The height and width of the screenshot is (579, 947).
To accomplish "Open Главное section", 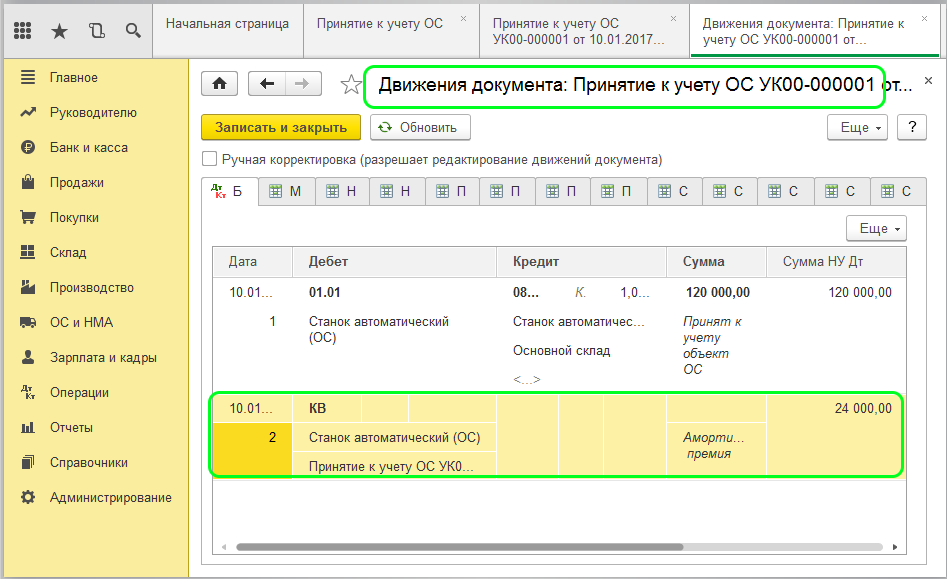I will tap(74, 77).
